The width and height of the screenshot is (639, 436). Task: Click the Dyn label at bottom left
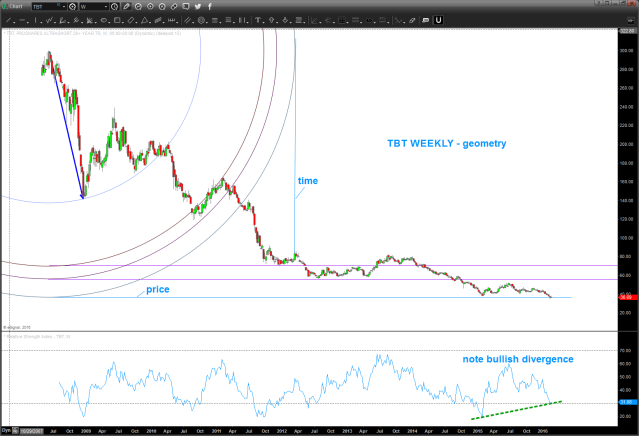[8, 430]
